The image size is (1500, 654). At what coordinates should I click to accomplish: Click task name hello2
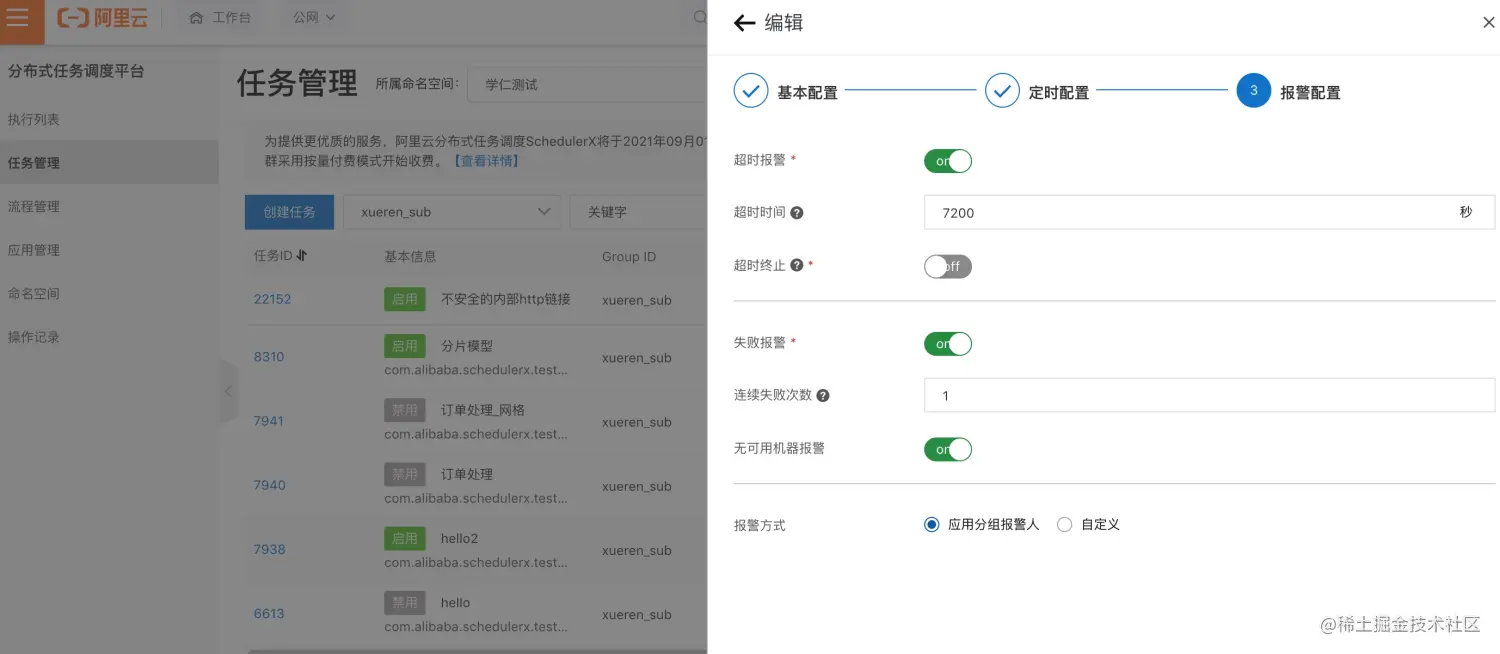(x=460, y=538)
